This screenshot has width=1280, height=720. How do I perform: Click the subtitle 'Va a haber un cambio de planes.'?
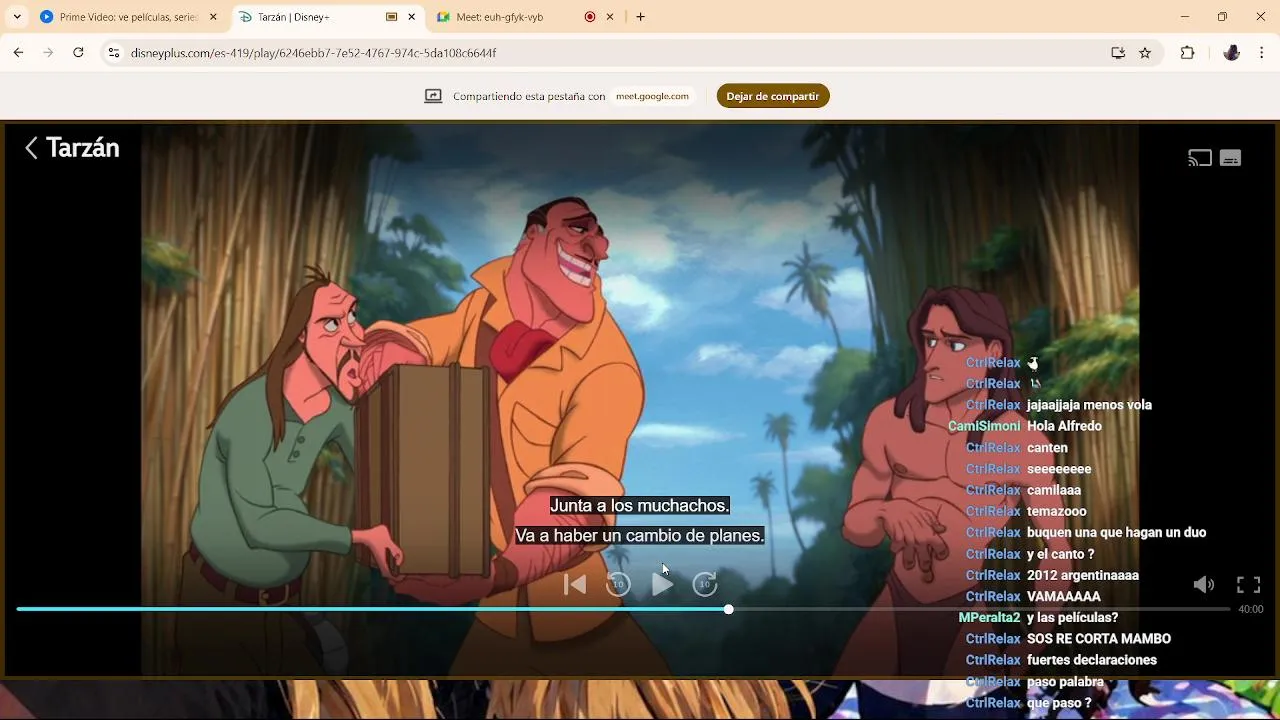click(x=640, y=536)
